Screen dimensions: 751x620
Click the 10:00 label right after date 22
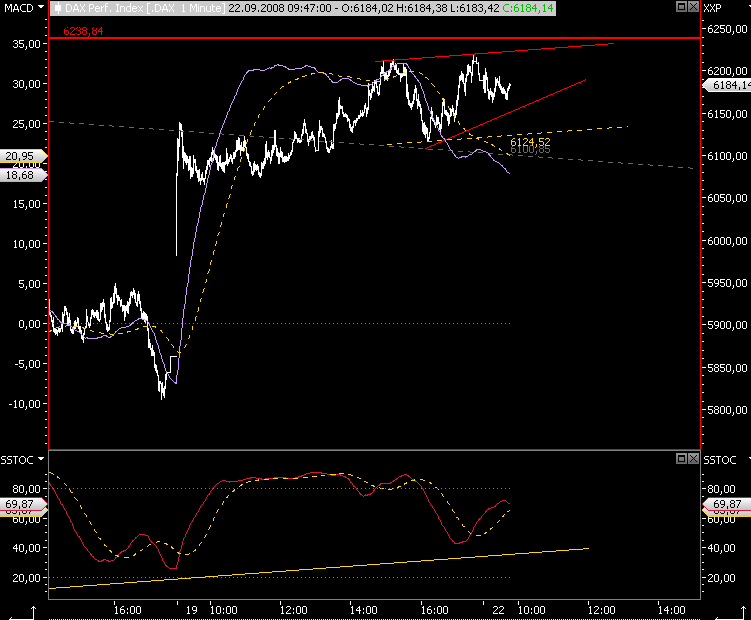[x=532, y=610]
